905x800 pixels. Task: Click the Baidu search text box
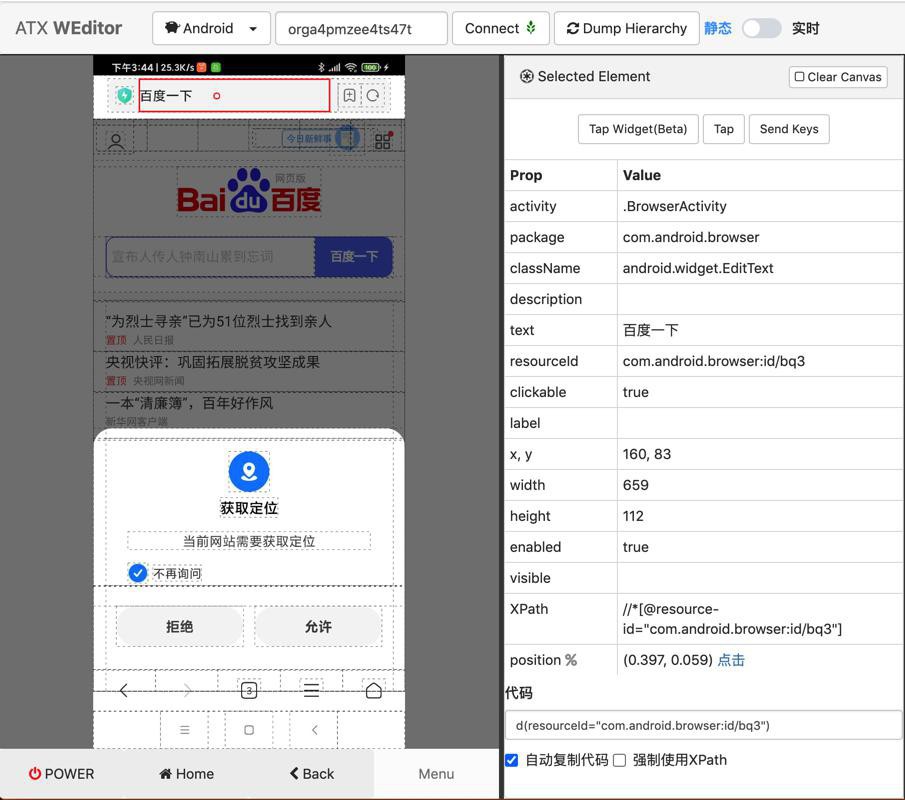[x=211, y=256]
